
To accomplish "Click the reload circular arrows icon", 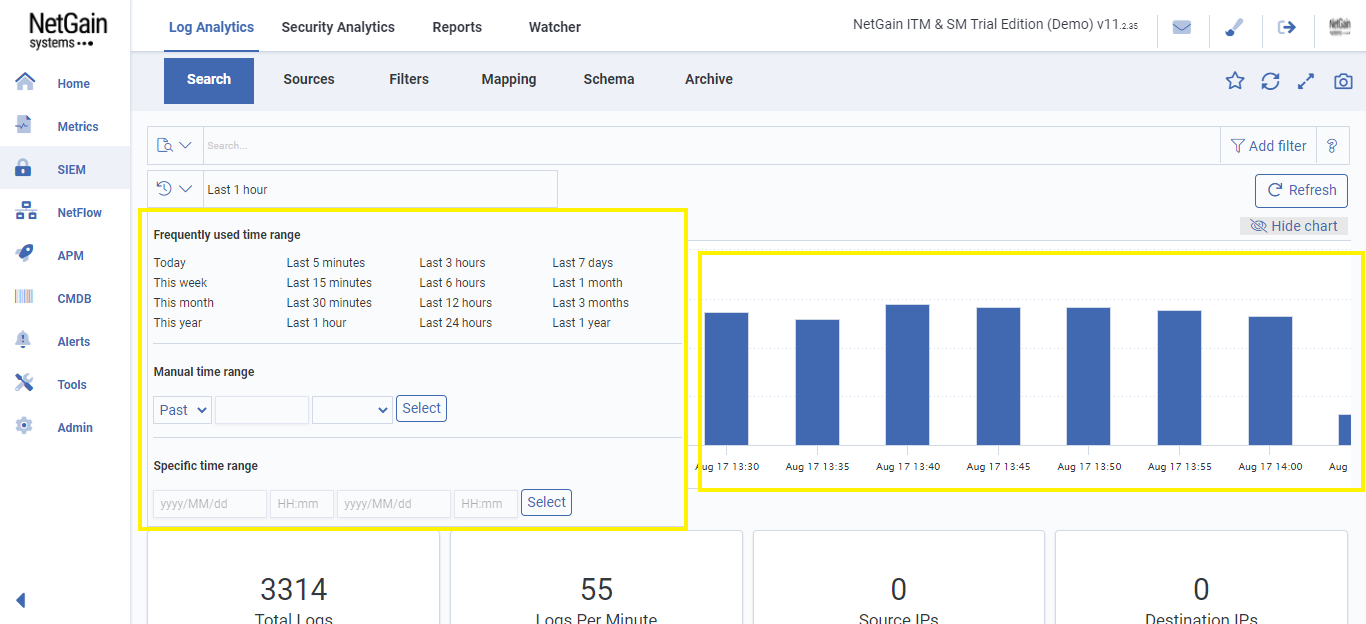I will (x=1270, y=81).
